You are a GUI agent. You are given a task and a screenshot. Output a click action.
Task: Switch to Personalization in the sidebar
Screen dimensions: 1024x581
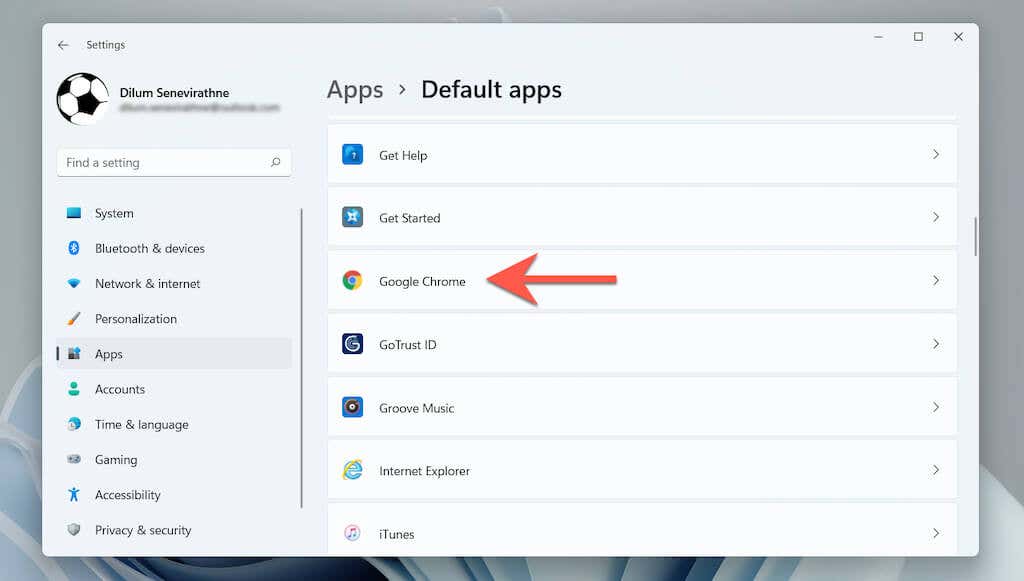[x=75, y=318]
